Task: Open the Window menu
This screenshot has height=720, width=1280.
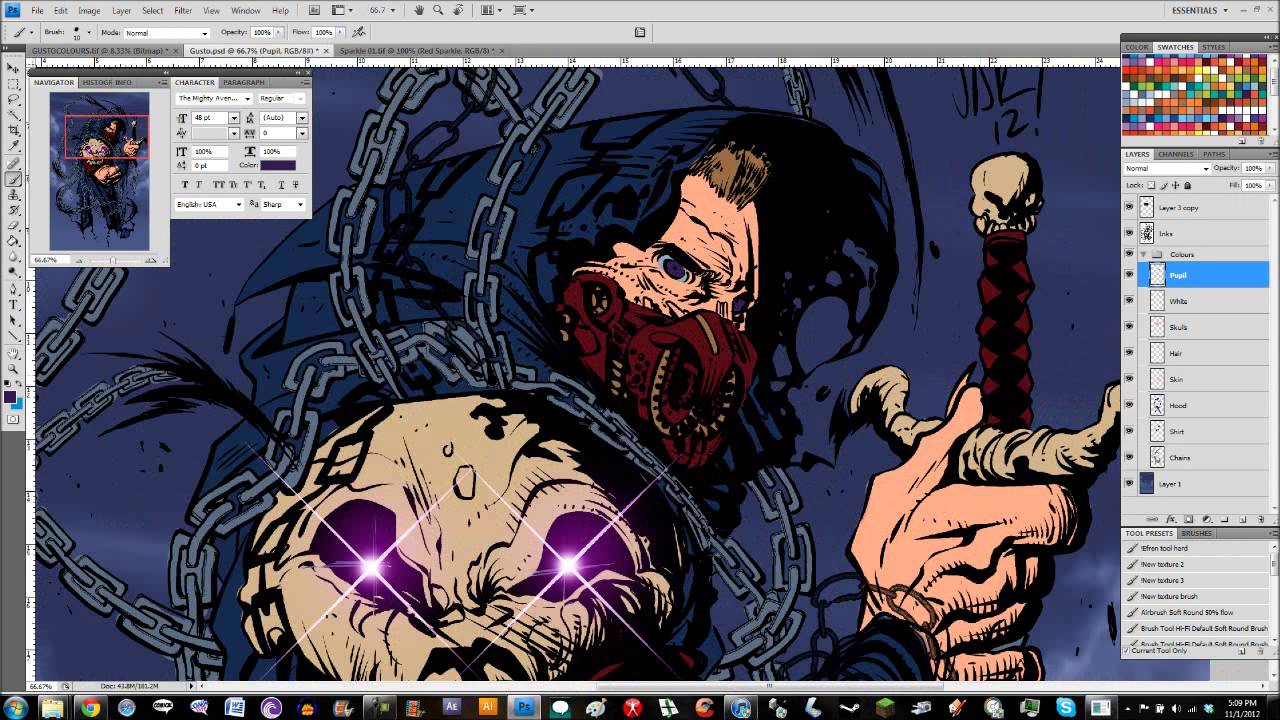Action: pos(246,10)
